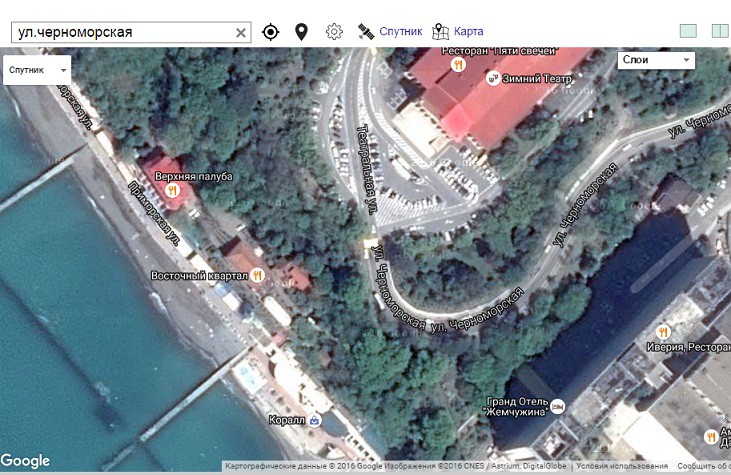Viewport: 731px width, 475px height.
Task: Click the satellite icon in the toolbar
Action: tap(366, 32)
